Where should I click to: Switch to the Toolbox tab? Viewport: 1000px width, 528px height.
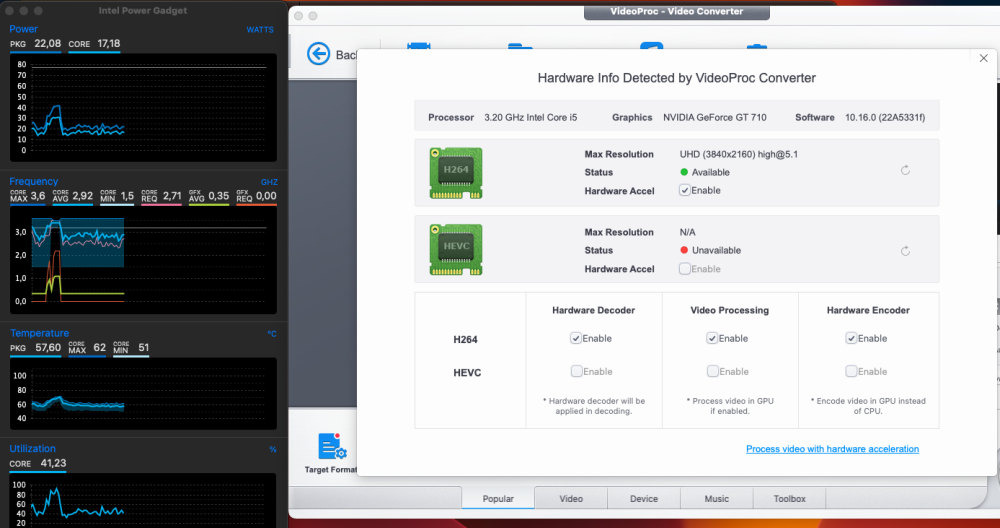click(790, 498)
